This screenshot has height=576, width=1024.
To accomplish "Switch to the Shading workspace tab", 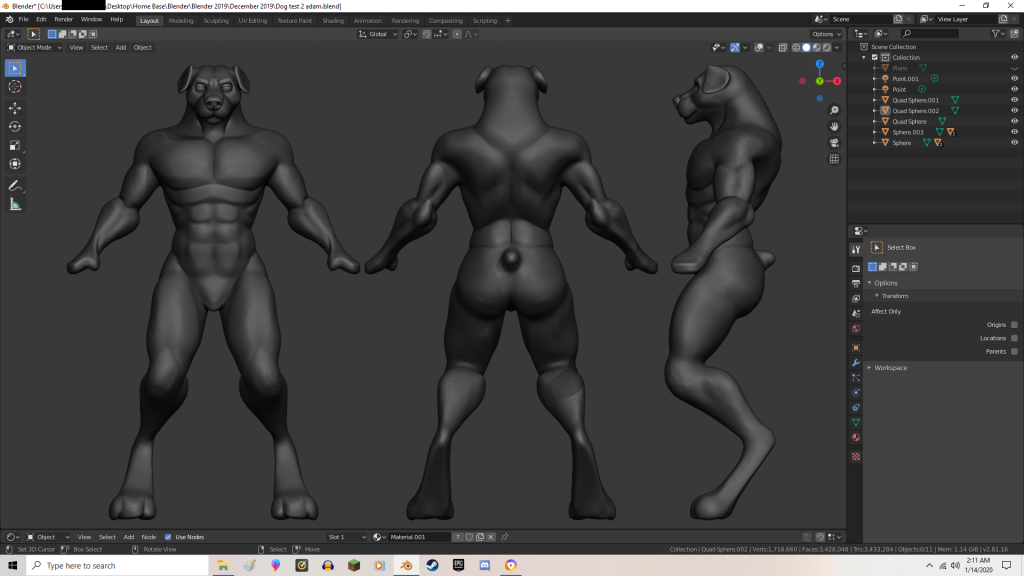I will point(332,21).
